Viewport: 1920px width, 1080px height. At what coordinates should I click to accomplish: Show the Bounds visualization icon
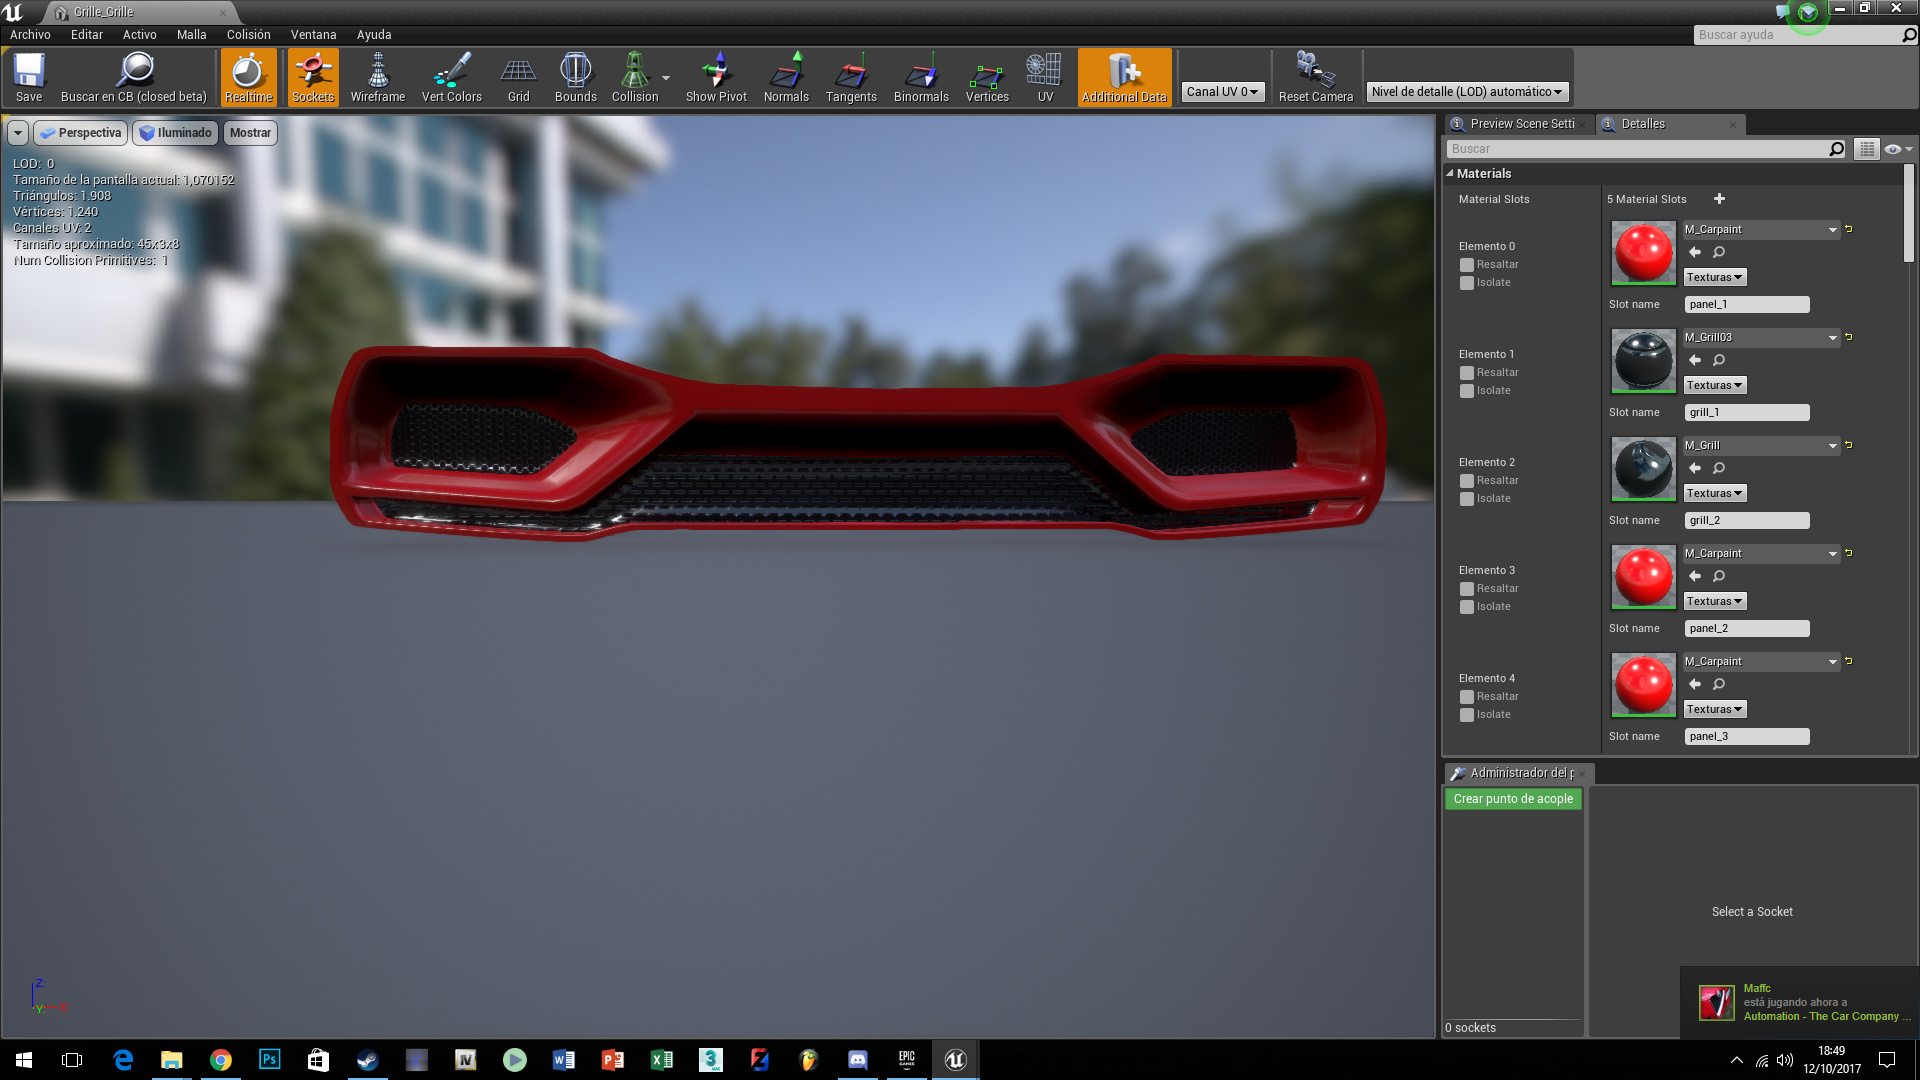pyautogui.click(x=575, y=78)
